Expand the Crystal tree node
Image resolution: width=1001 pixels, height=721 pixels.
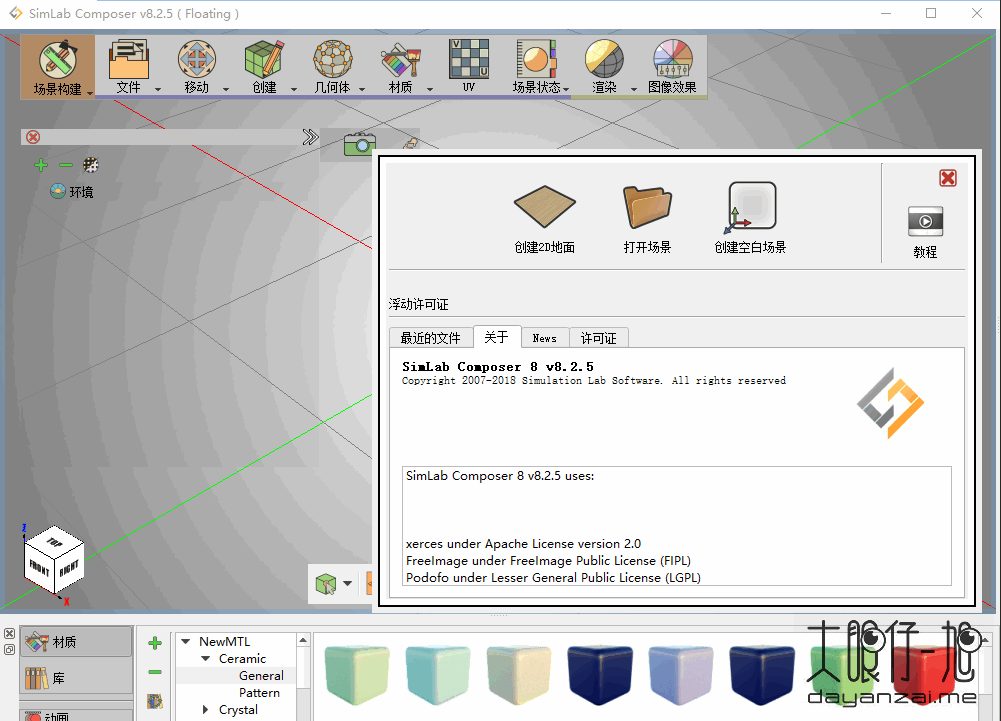tap(205, 710)
